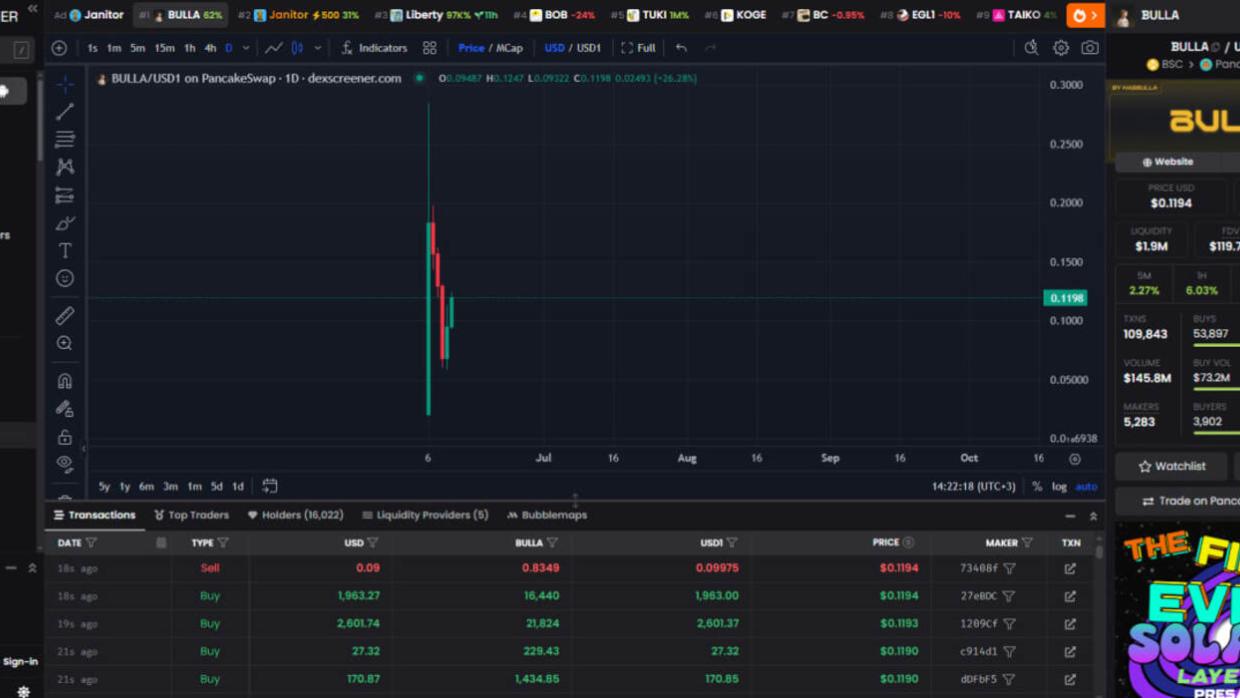Open the Liquidity Providers (5) tab
This screenshot has width=1240, height=698.
coord(425,515)
